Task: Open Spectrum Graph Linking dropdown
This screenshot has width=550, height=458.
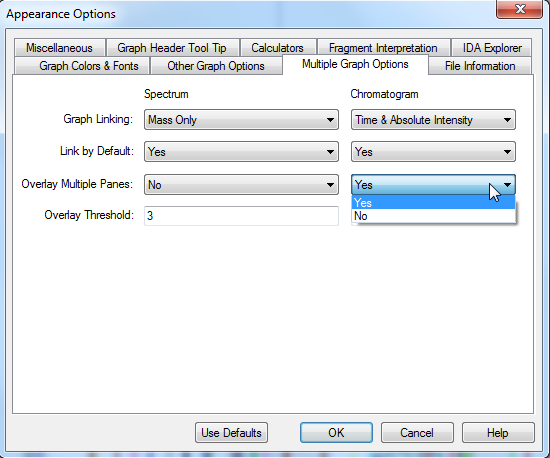Action: 241,120
